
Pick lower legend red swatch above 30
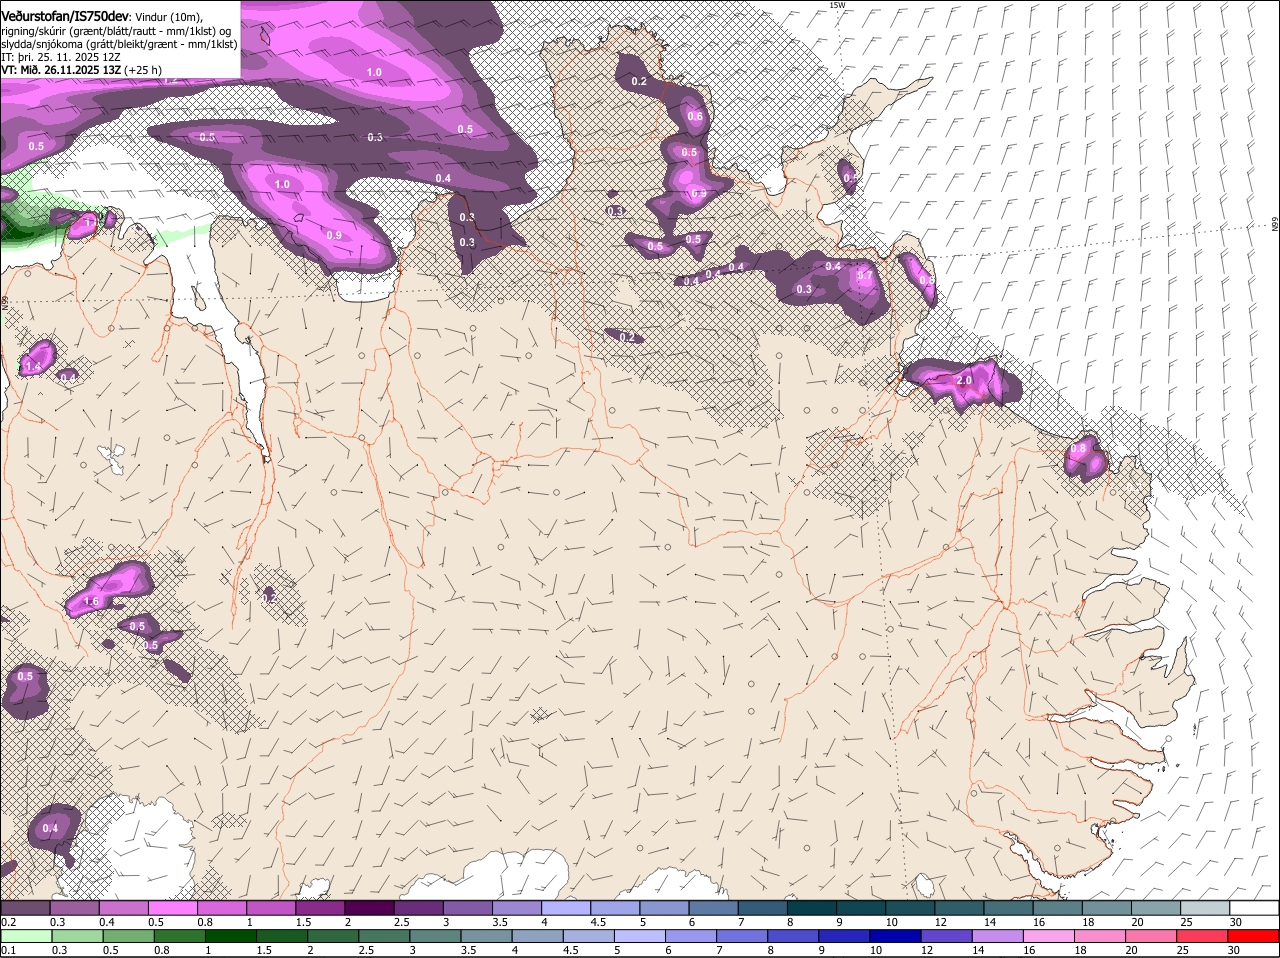pos(1253,935)
